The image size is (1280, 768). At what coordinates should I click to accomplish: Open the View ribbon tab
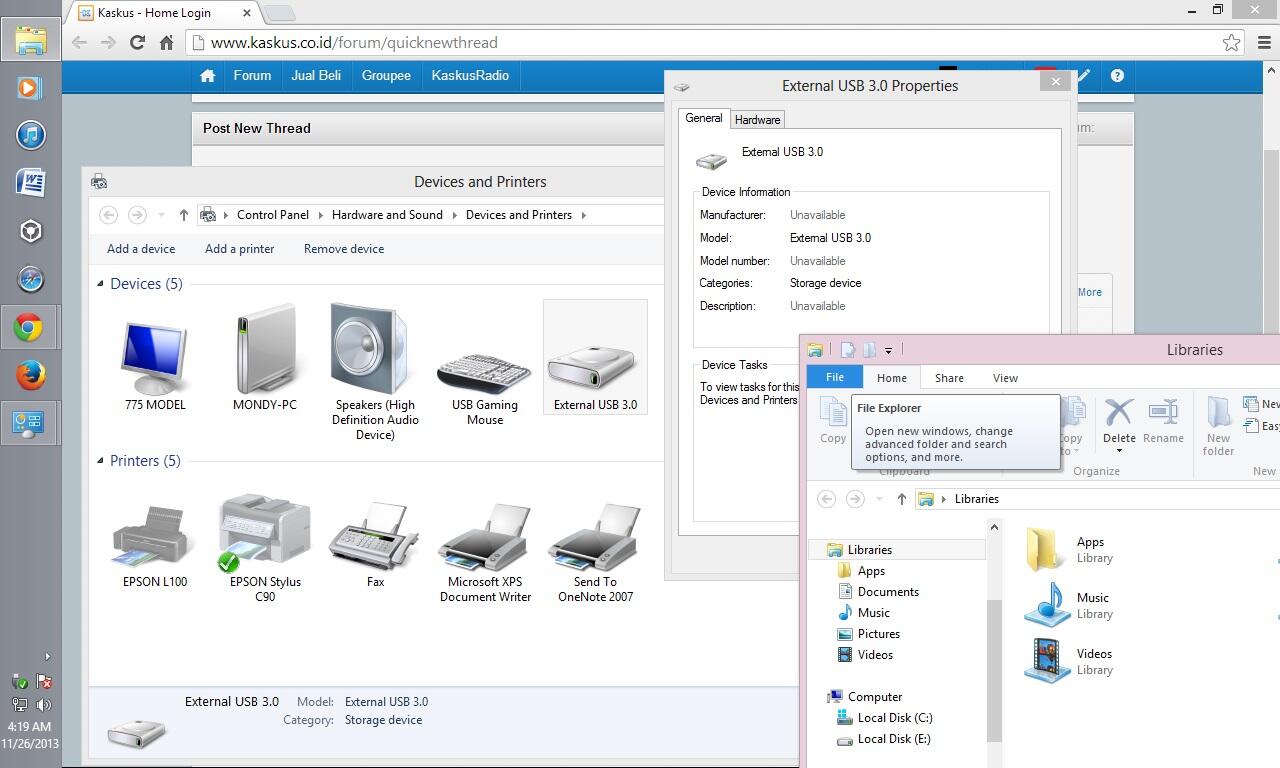coord(1005,378)
